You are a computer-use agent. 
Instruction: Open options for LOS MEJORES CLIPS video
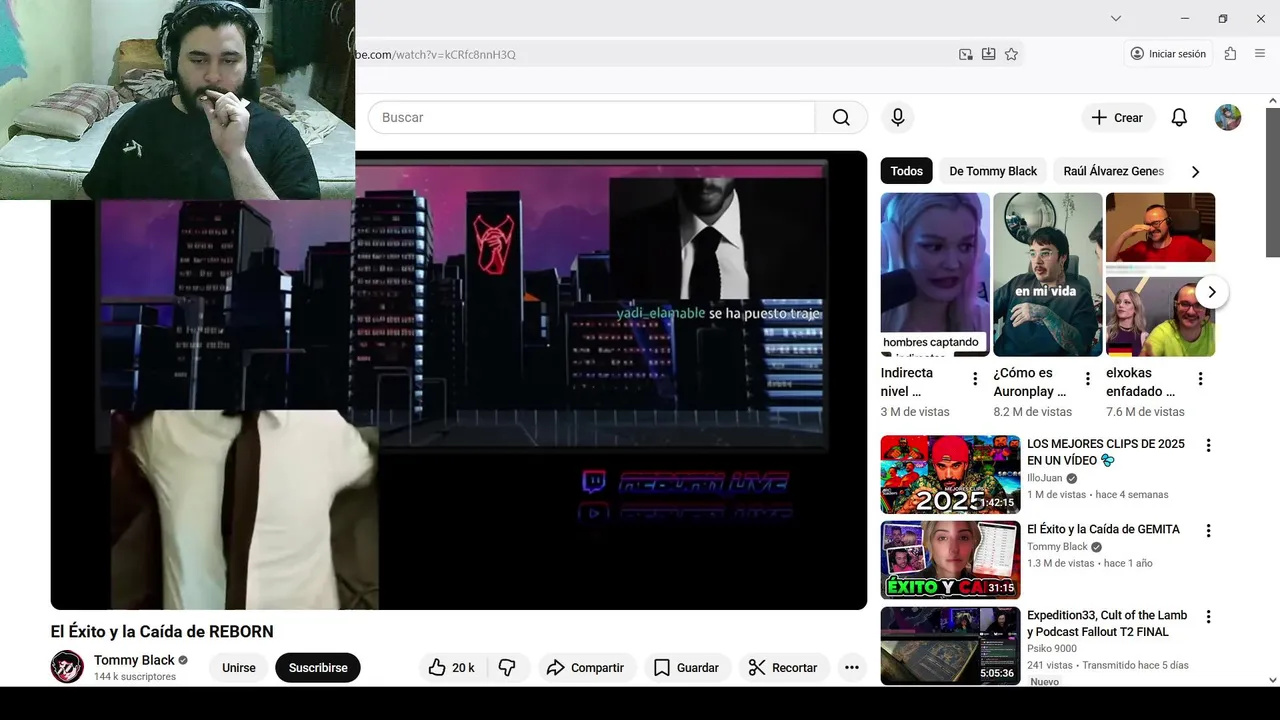pyautogui.click(x=1208, y=445)
